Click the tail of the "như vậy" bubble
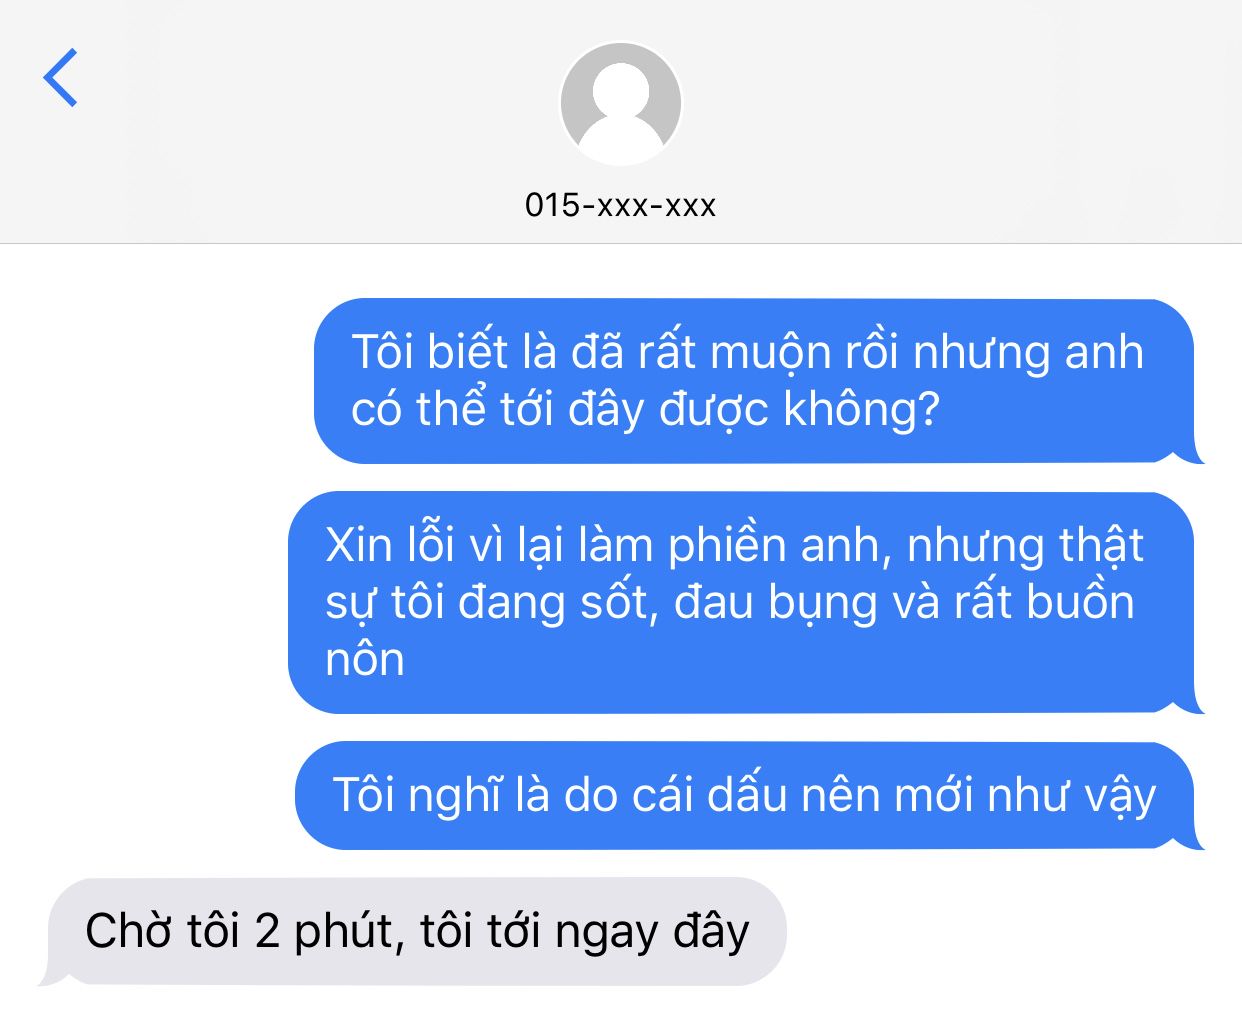1242x1009 pixels. point(1190,838)
